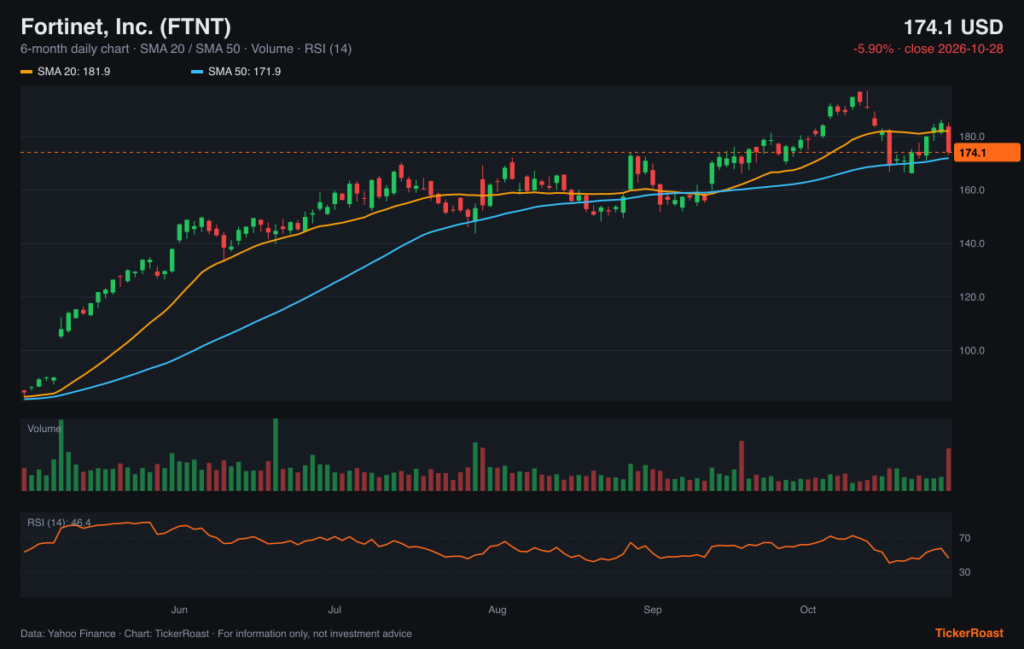This screenshot has width=1024, height=649.
Task: Click the 180.0 price axis label
Action: [972, 136]
